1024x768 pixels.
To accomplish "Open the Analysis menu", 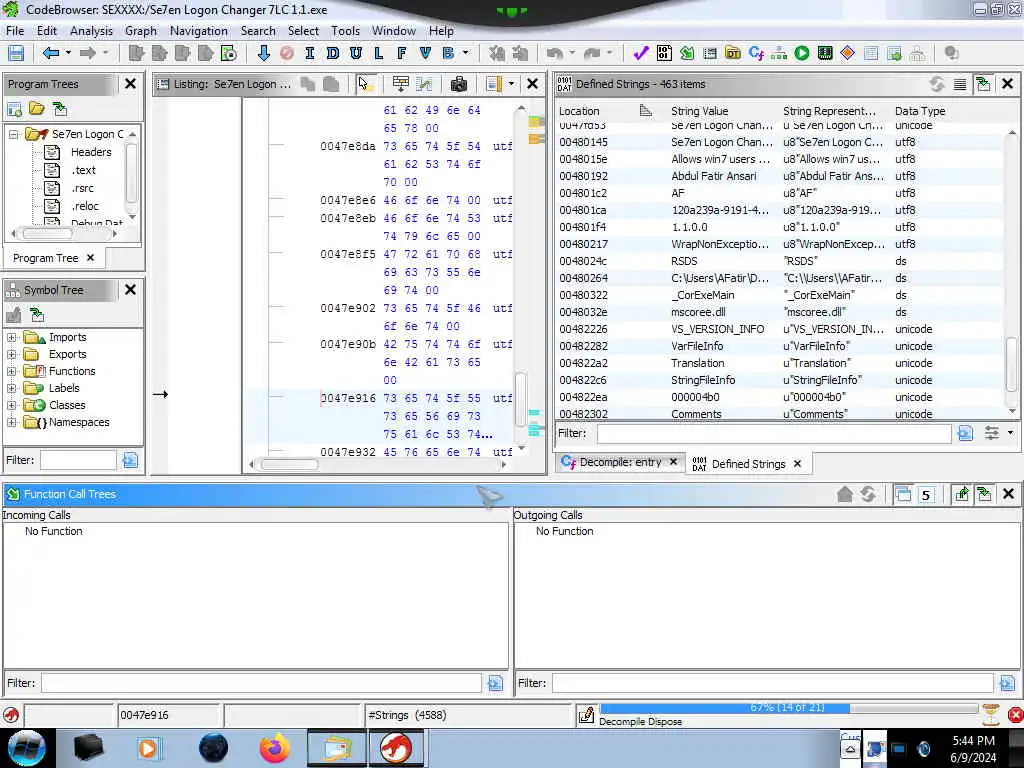I will pyautogui.click(x=91, y=31).
